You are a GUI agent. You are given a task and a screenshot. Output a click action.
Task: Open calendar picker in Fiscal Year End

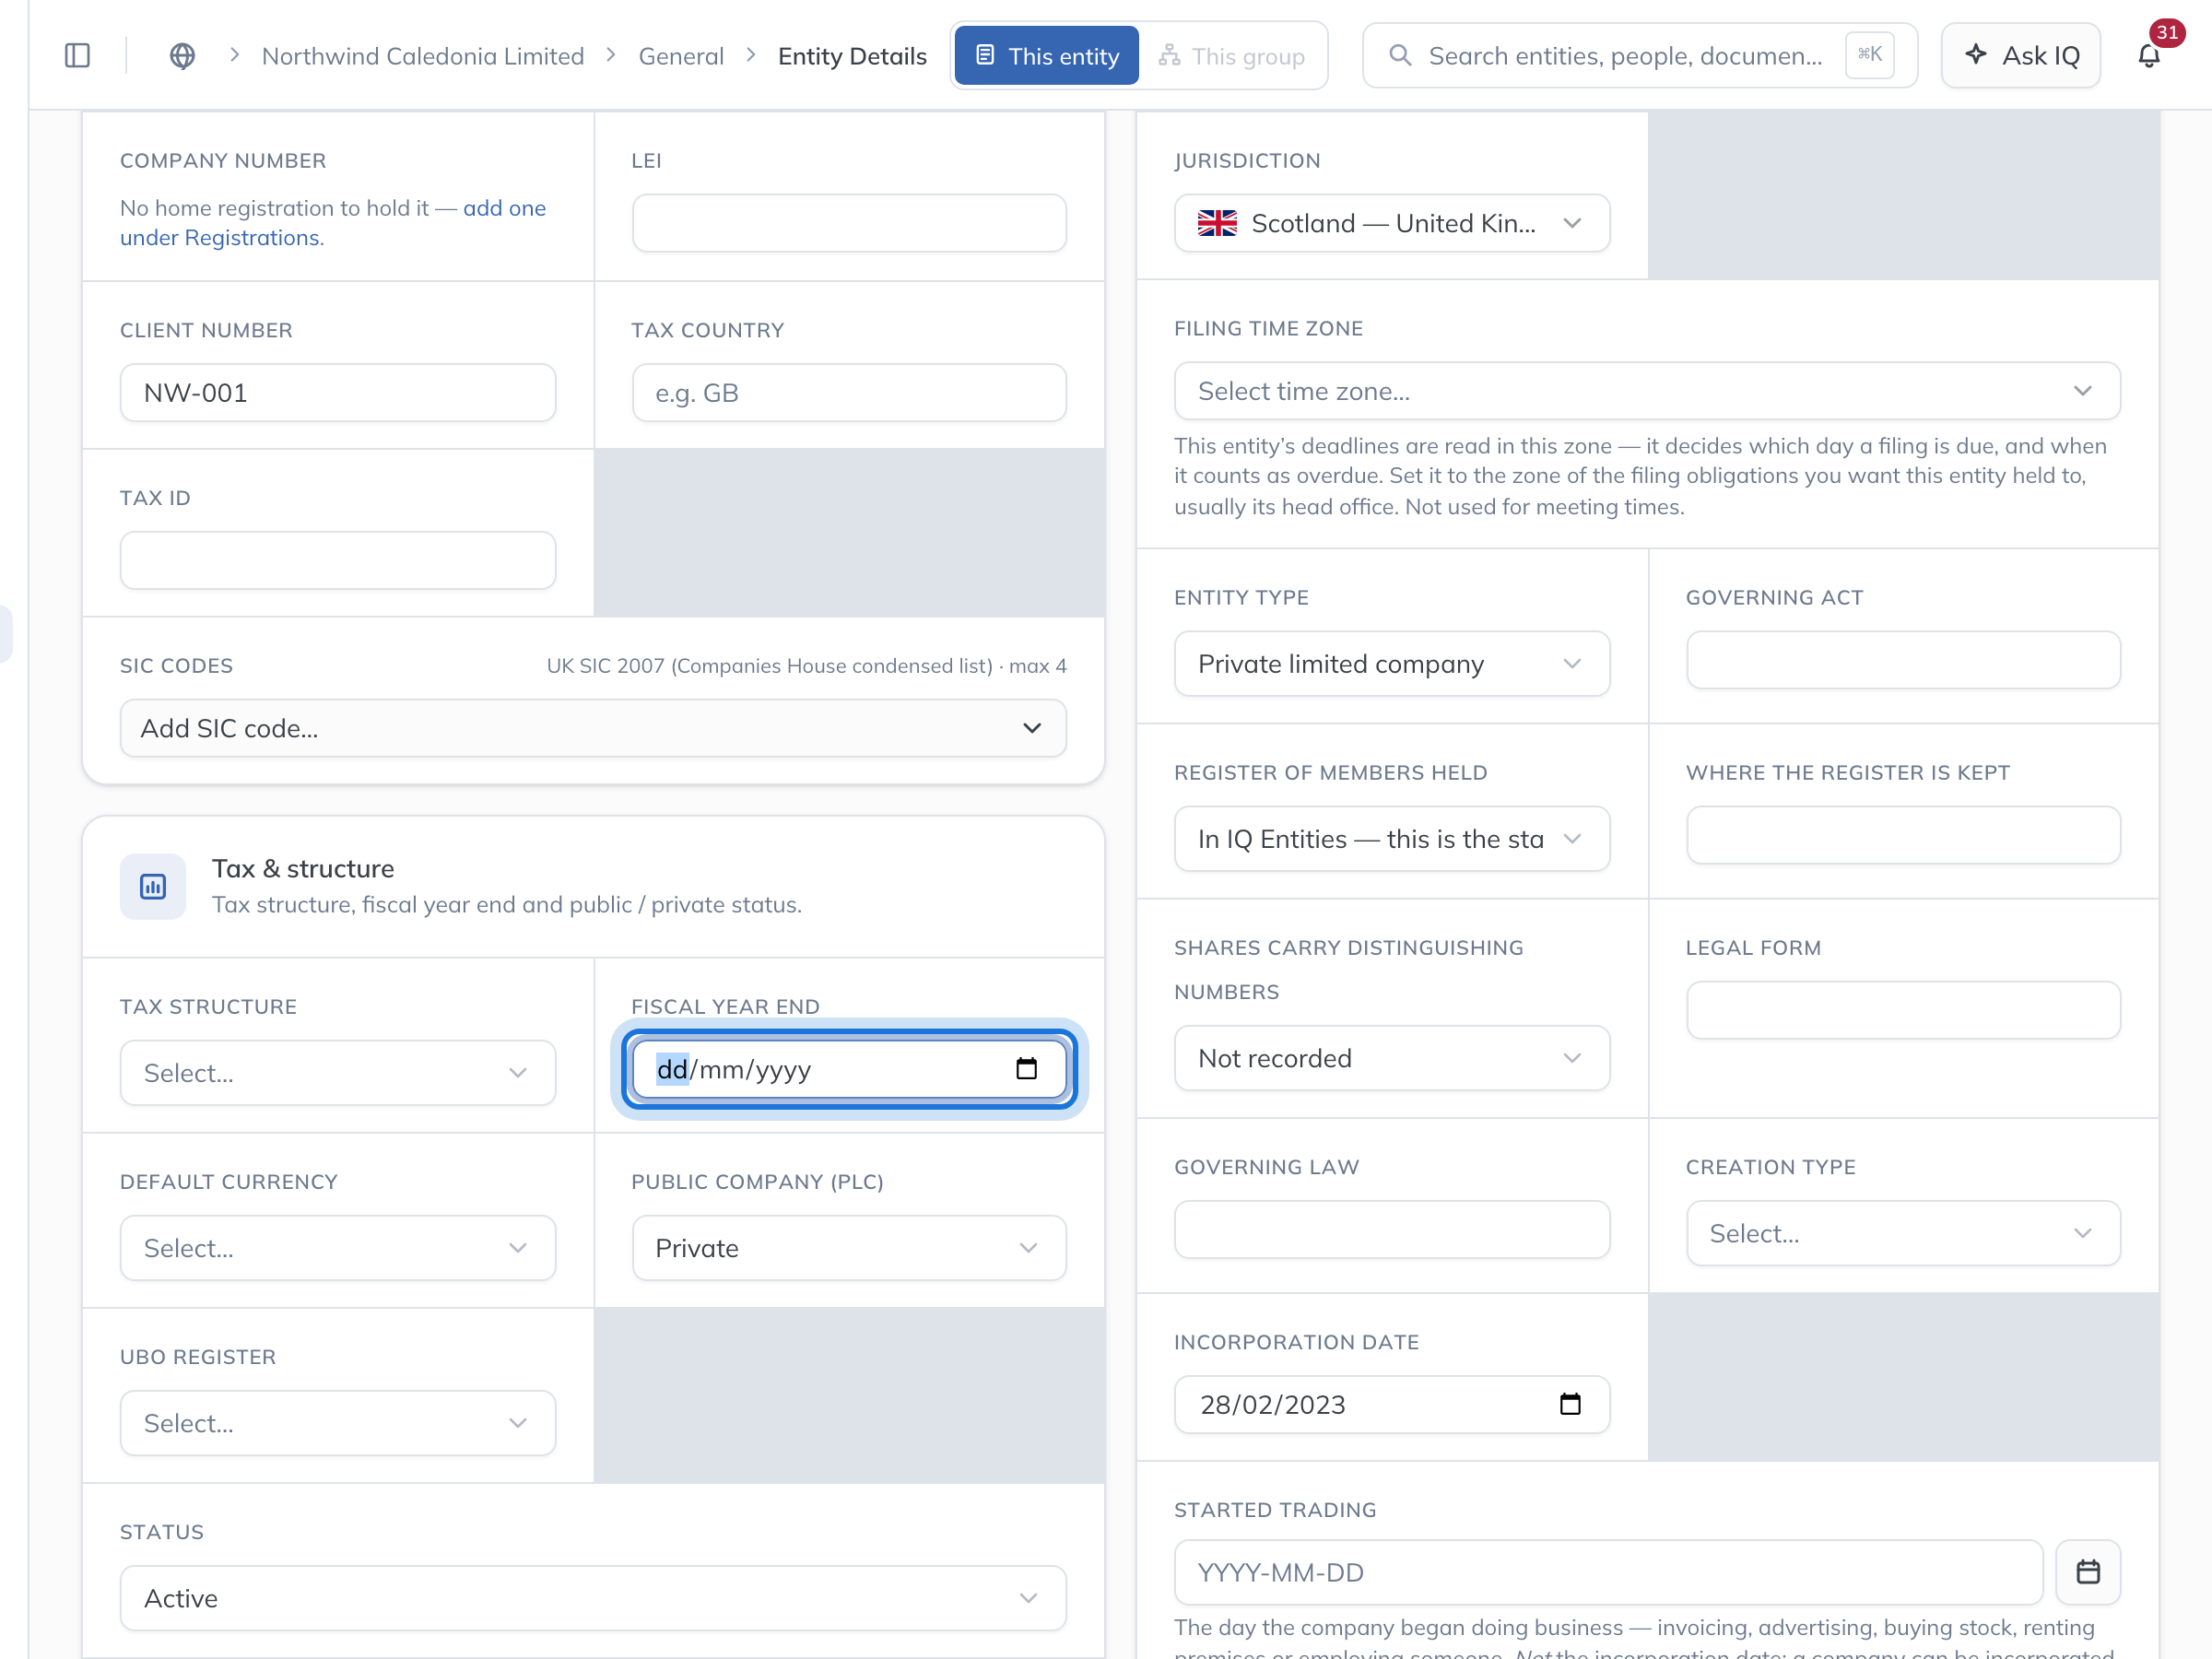(x=1026, y=1069)
